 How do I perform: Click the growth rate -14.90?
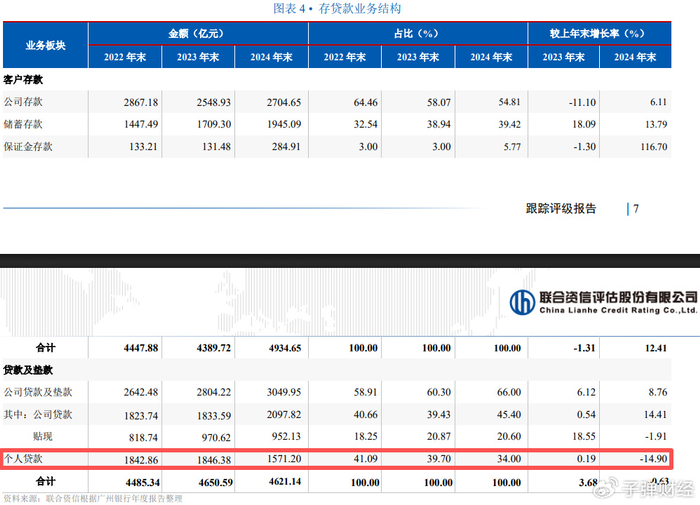pos(654,459)
